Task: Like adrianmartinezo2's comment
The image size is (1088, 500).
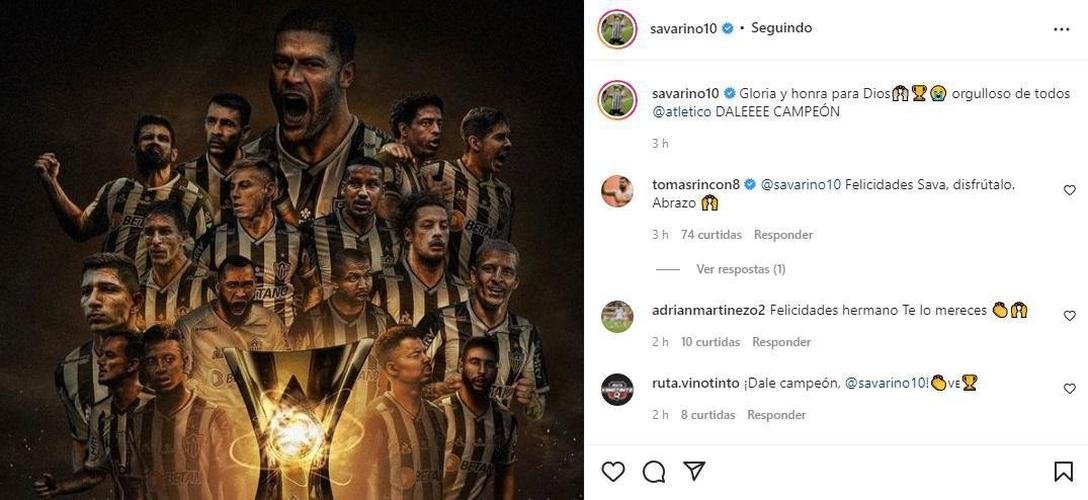Action: [1069, 316]
